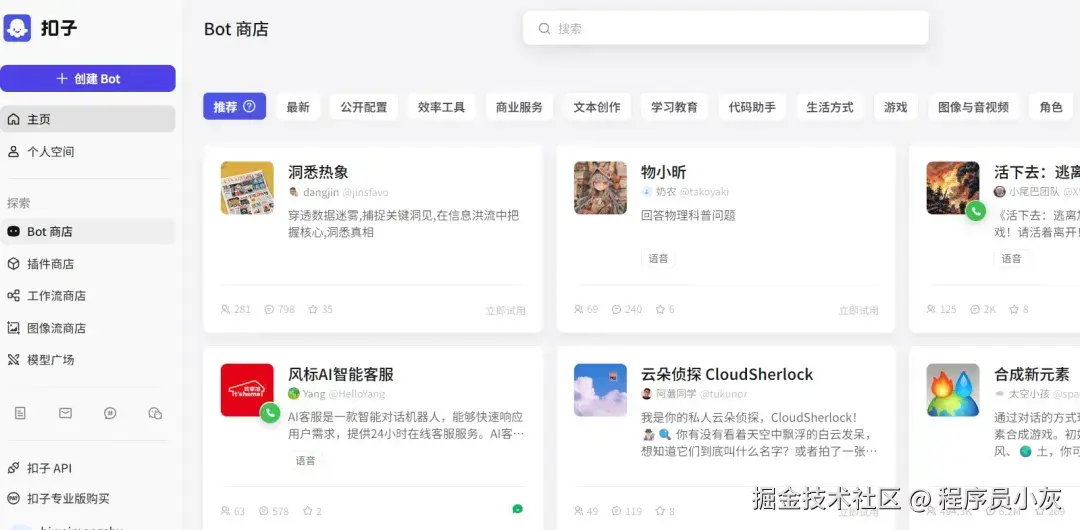Click the PAY icon for 扣子专业版购买
The image size is (1080, 530).
point(13,498)
